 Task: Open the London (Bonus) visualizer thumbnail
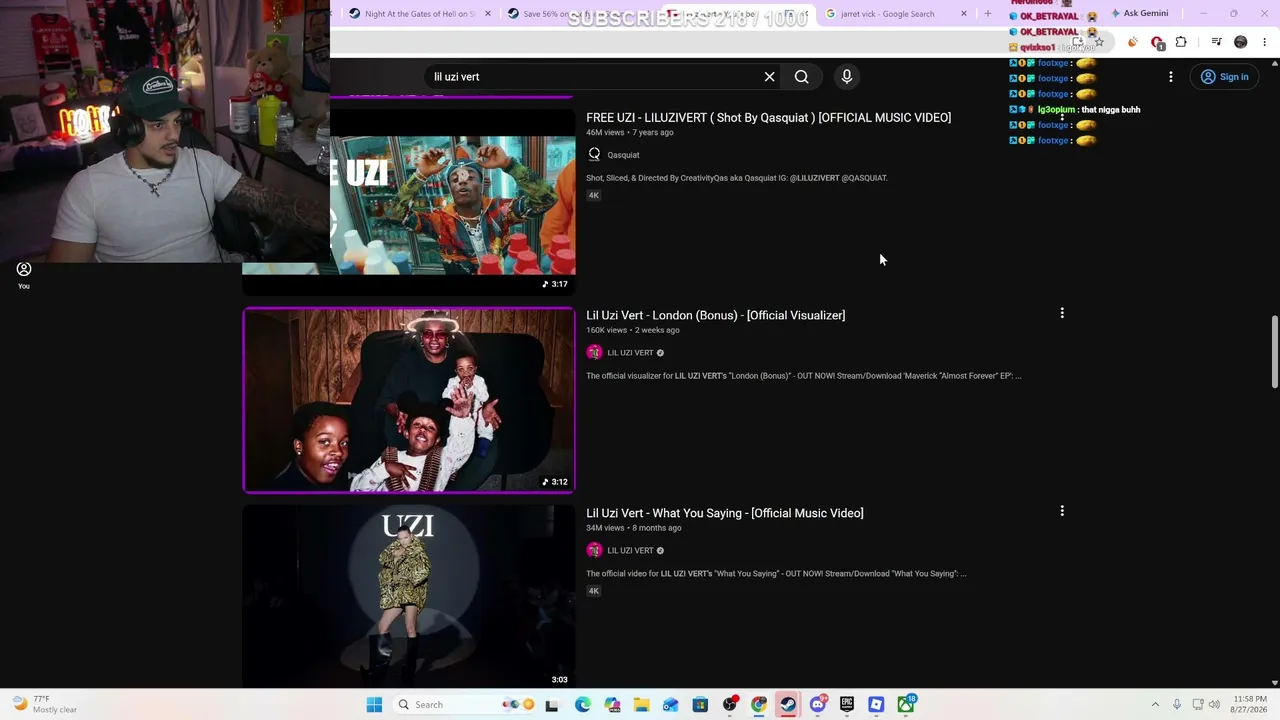[x=409, y=400]
